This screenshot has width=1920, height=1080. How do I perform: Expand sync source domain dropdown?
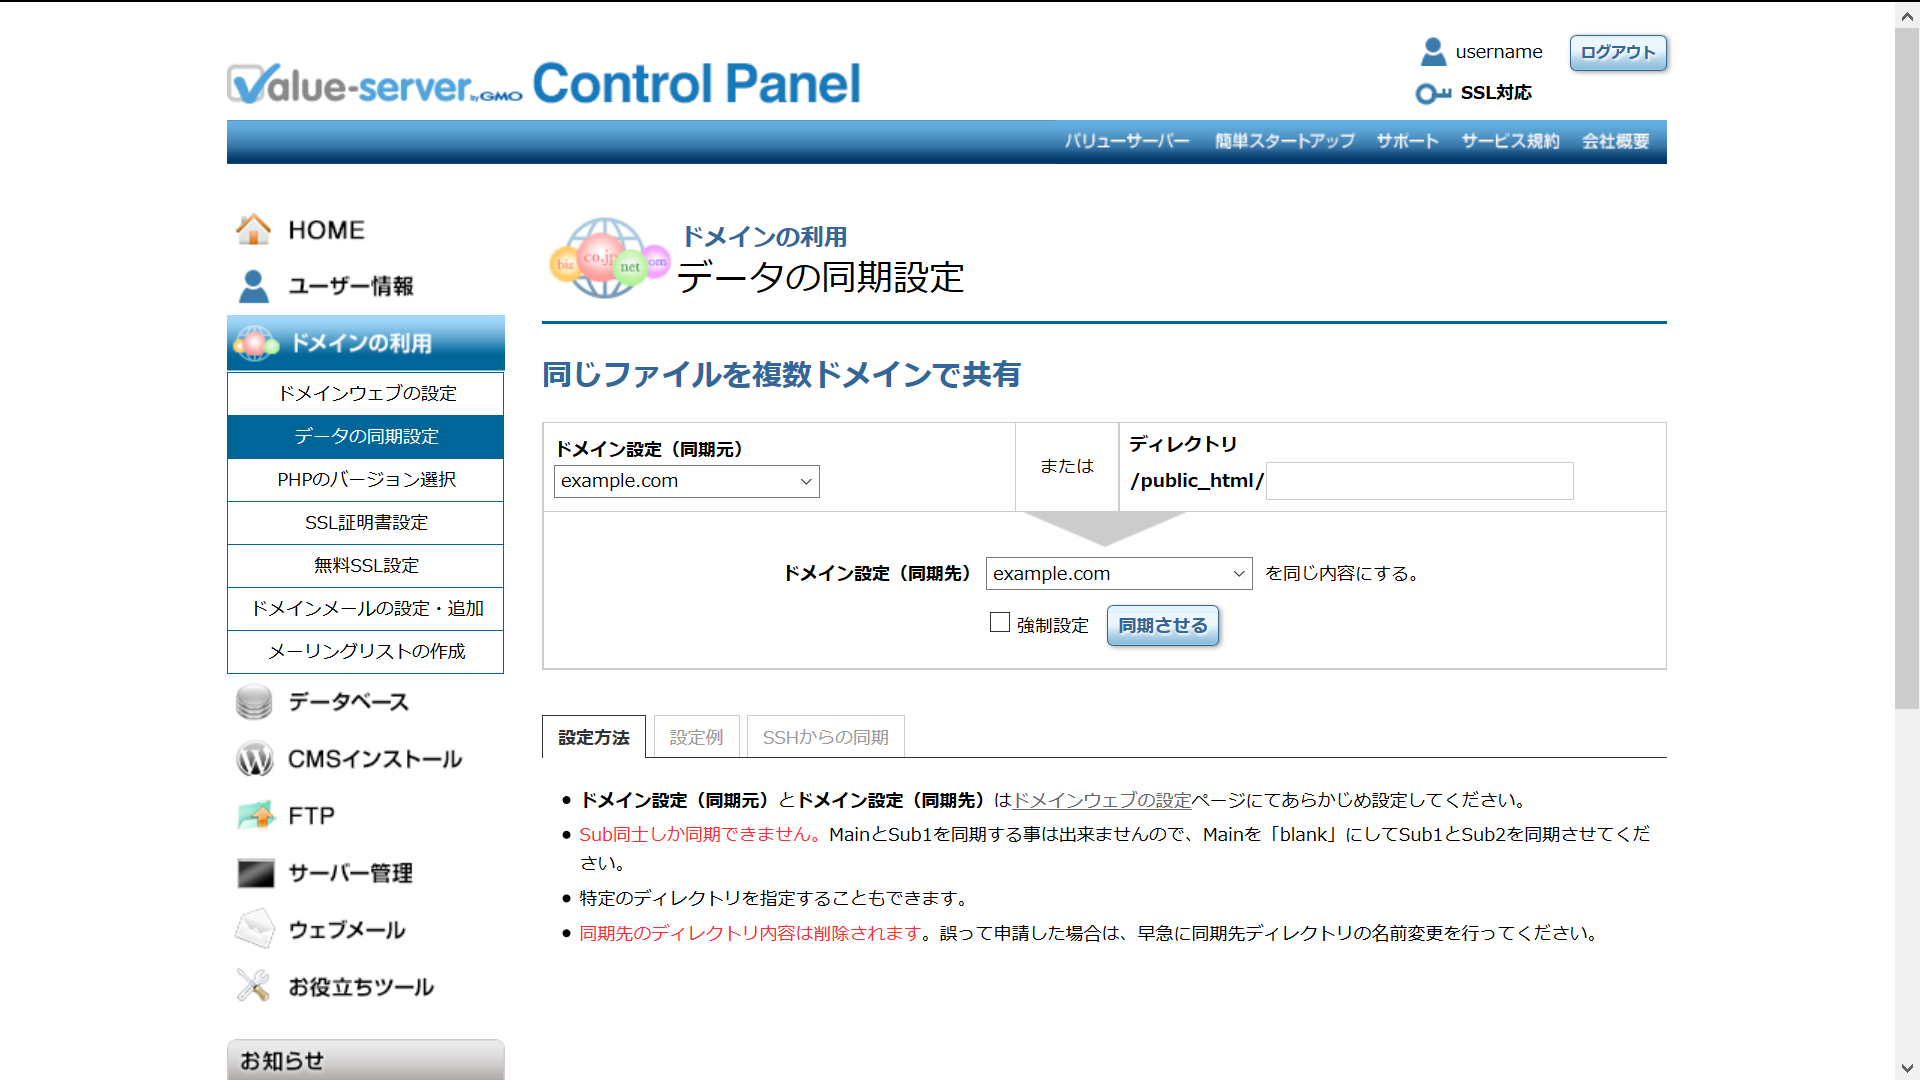tap(686, 481)
